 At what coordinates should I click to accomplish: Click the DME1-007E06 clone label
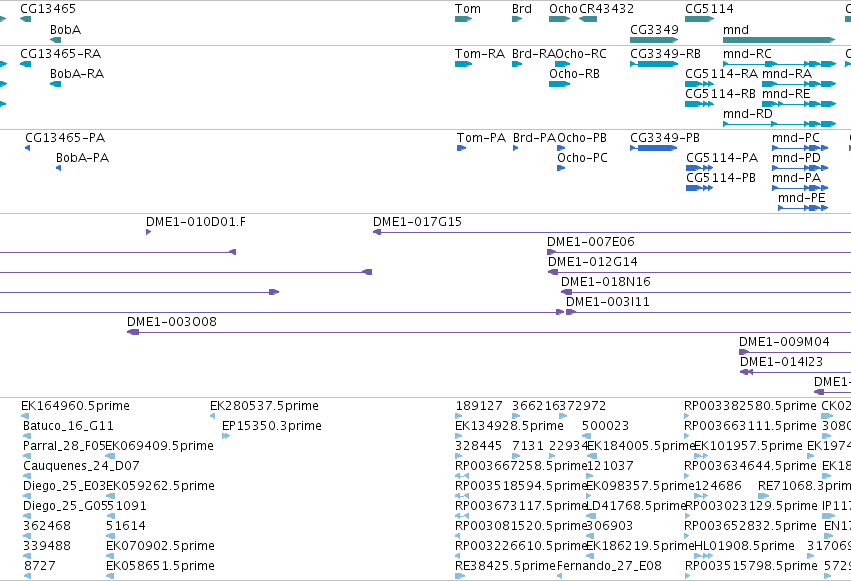click(590, 242)
